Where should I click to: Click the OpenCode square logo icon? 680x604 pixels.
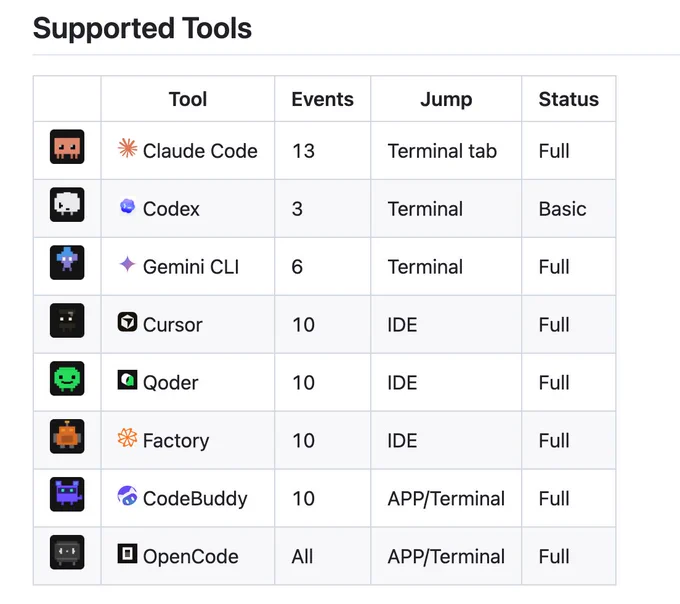coord(127,554)
